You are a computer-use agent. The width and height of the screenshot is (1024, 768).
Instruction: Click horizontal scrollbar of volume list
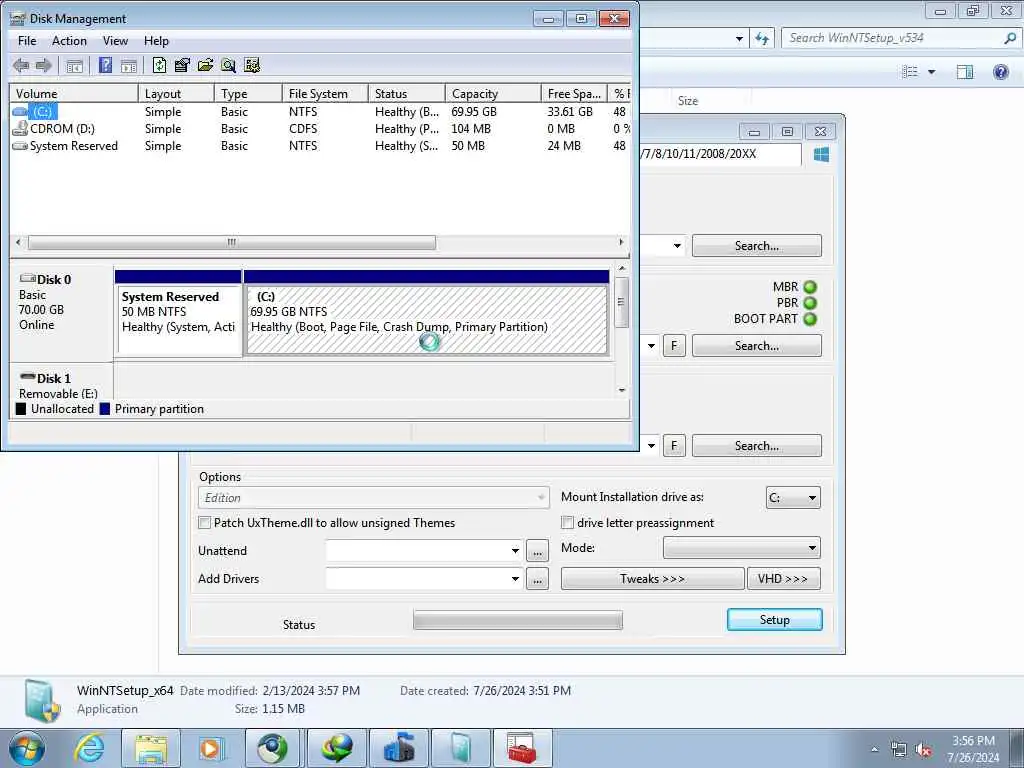232,242
